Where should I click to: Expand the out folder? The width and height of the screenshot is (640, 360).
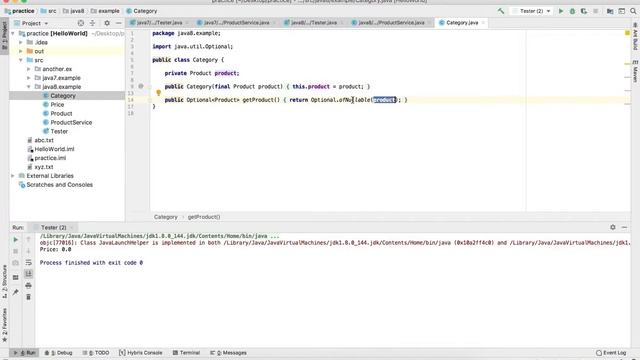(21, 51)
